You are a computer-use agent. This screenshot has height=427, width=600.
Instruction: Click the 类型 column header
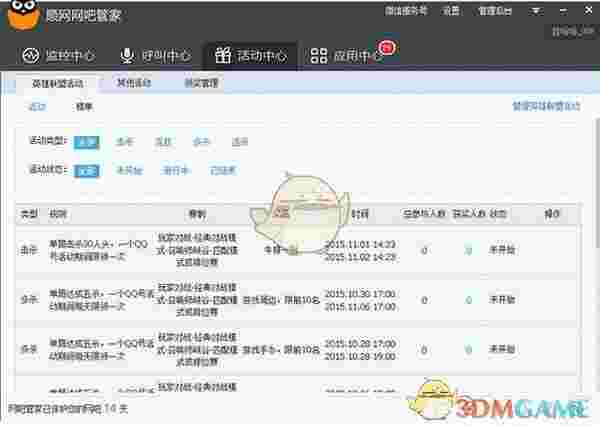(29, 214)
